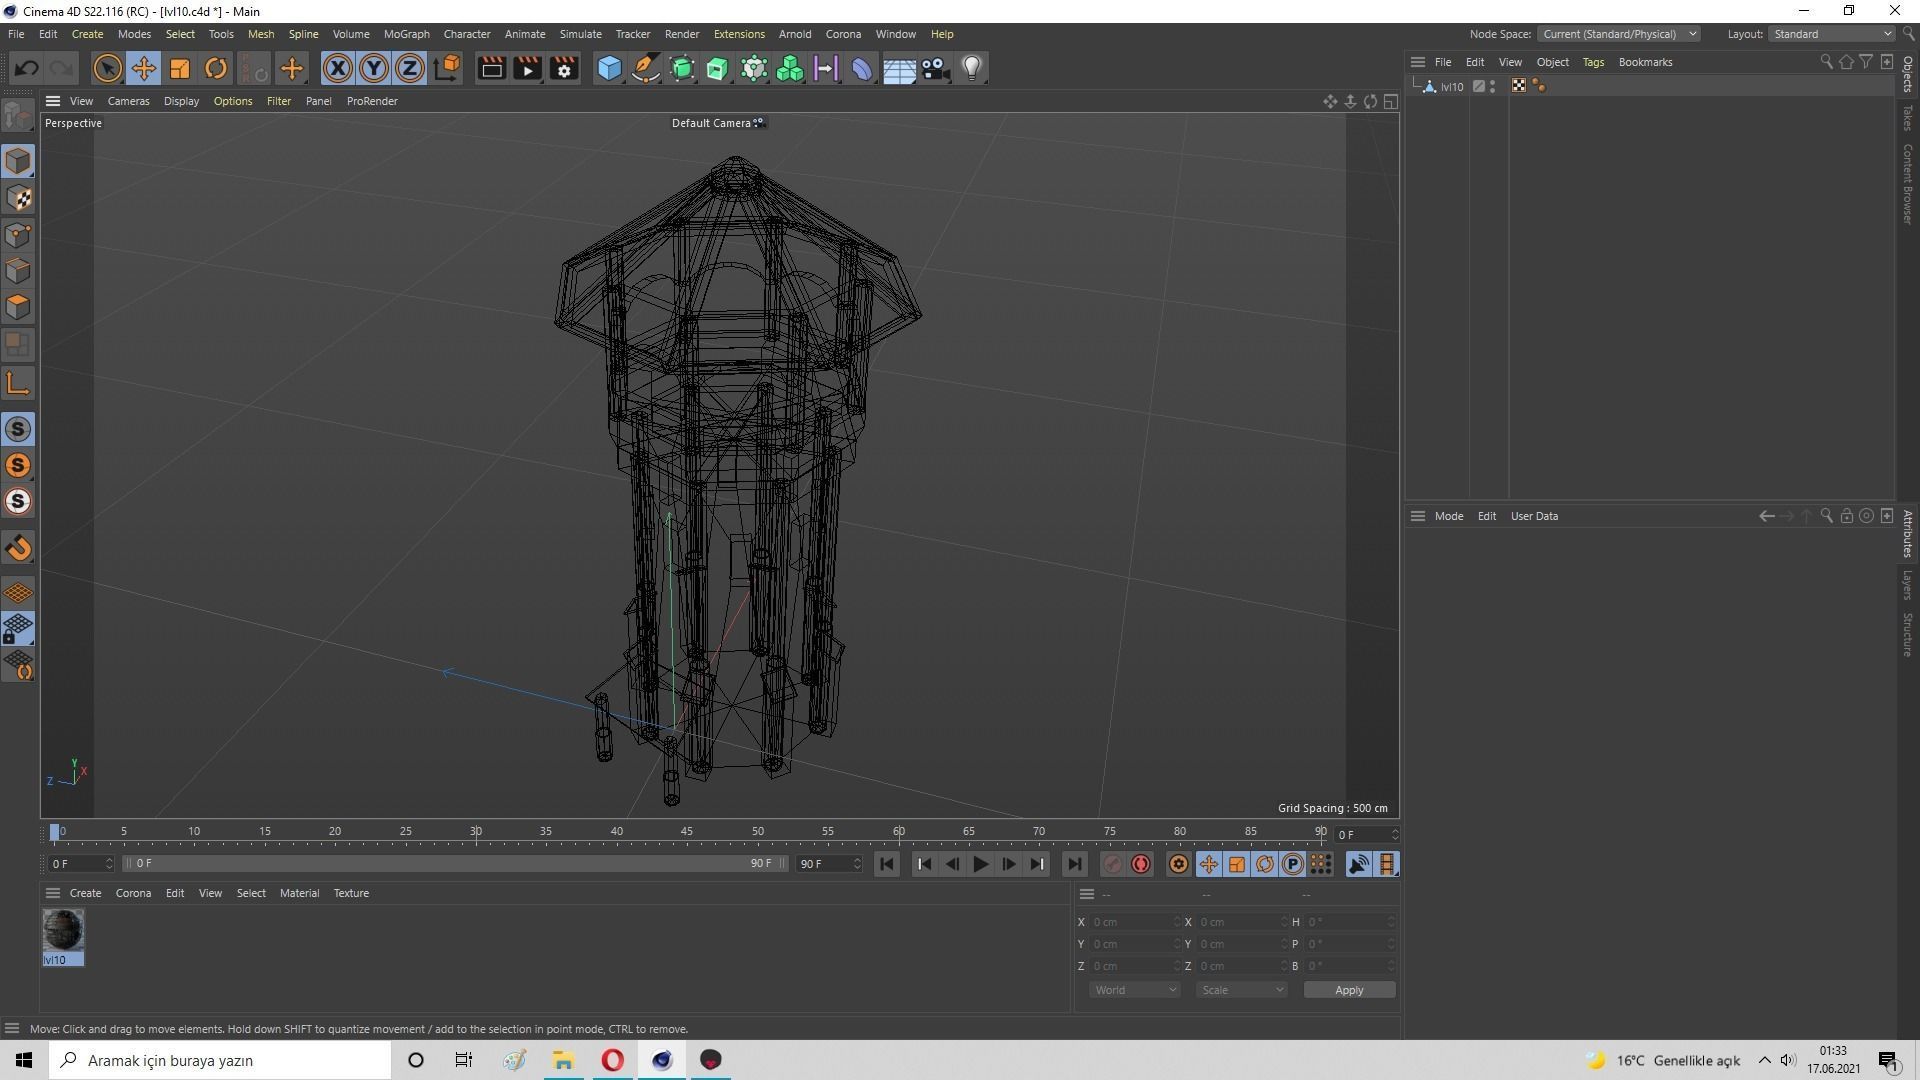Image resolution: width=1920 pixels, height=1080 pixels.
Task: Click the Default Camera label
Action: tap(711, 123)
